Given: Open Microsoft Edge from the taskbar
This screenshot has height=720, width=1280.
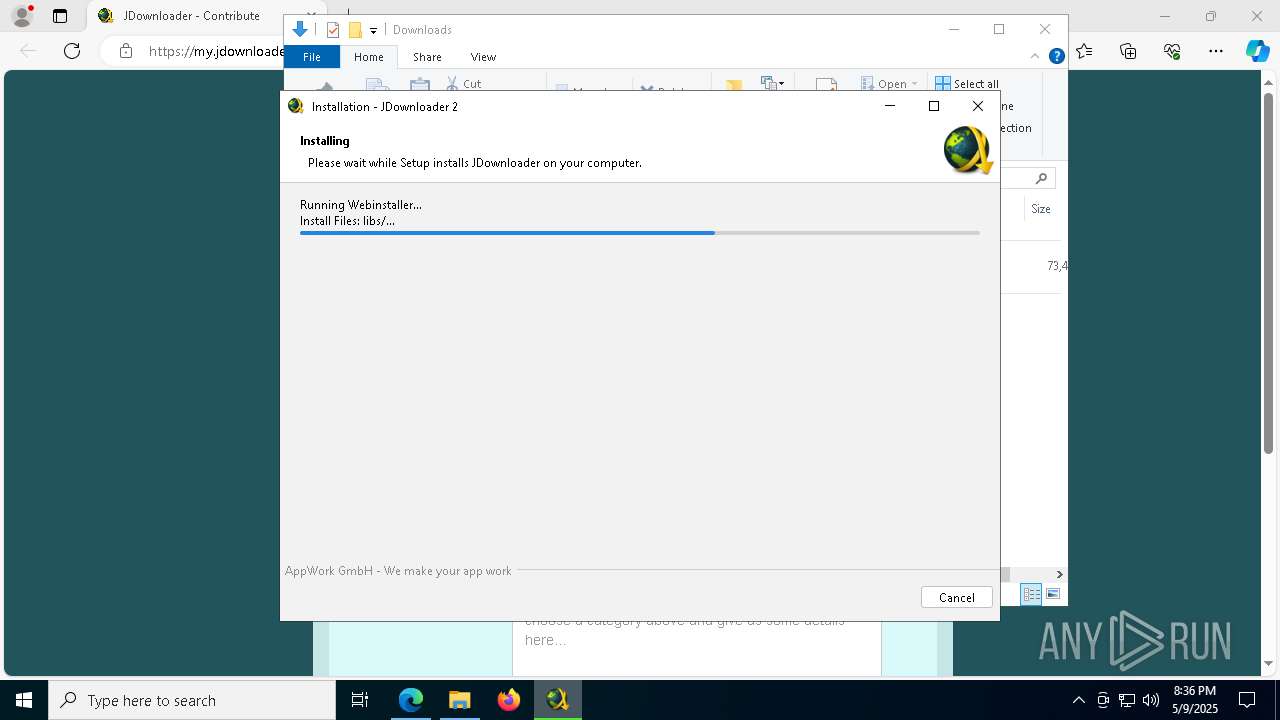Looking at the screenshot, I should point(411,700).
